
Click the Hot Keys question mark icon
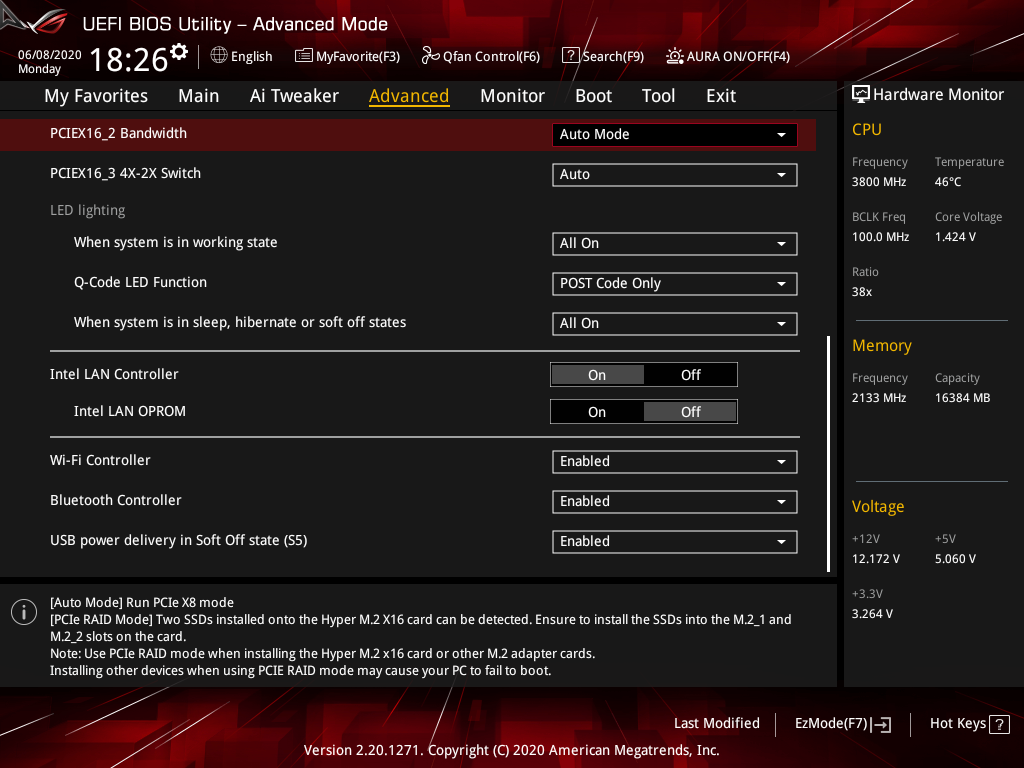point(999,724)
